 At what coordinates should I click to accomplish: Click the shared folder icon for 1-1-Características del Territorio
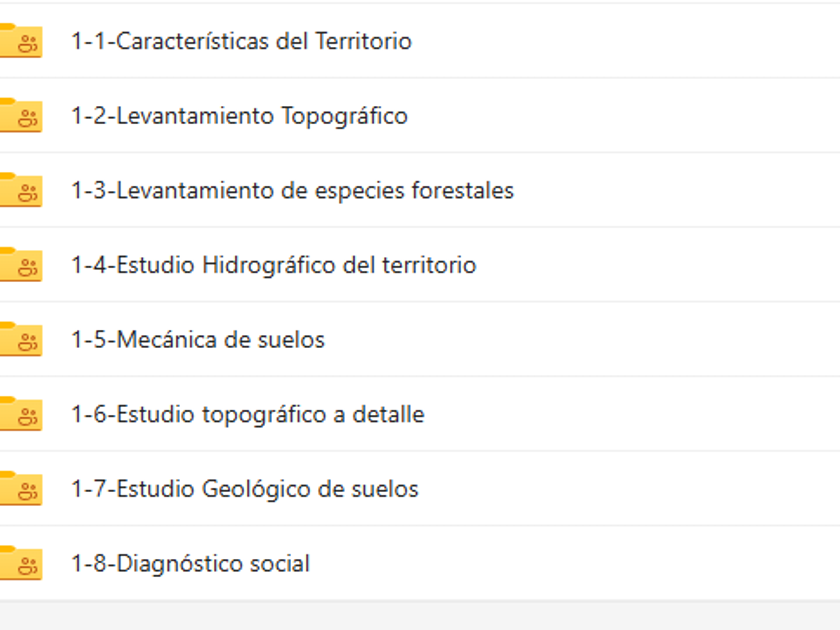point(20,41)
